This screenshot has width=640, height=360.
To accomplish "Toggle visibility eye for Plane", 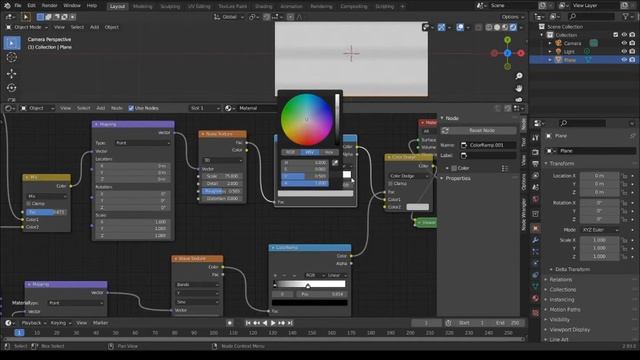I will 624,60.
